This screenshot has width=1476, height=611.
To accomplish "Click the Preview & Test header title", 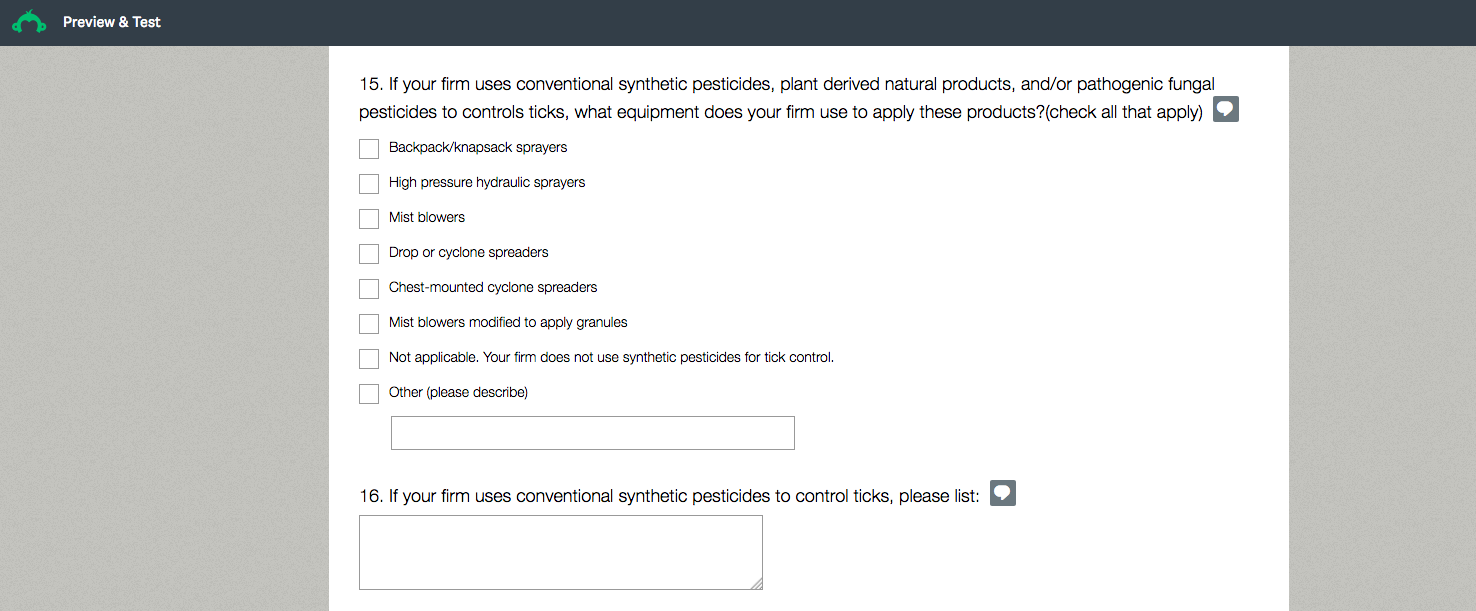I will click(112, 22).
